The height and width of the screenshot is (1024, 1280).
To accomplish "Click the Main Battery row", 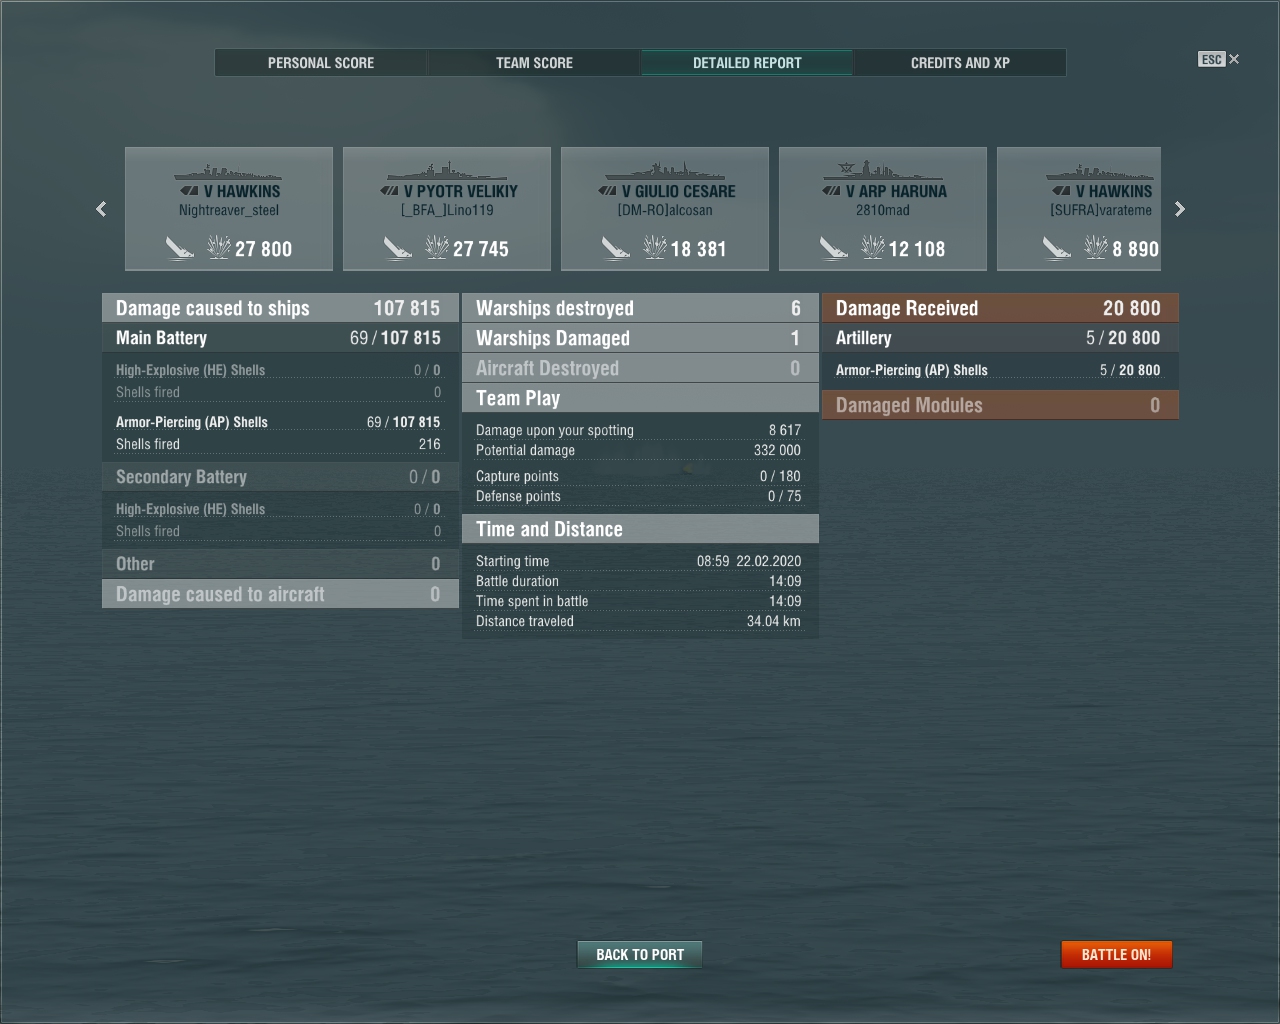I will [280, 338].
